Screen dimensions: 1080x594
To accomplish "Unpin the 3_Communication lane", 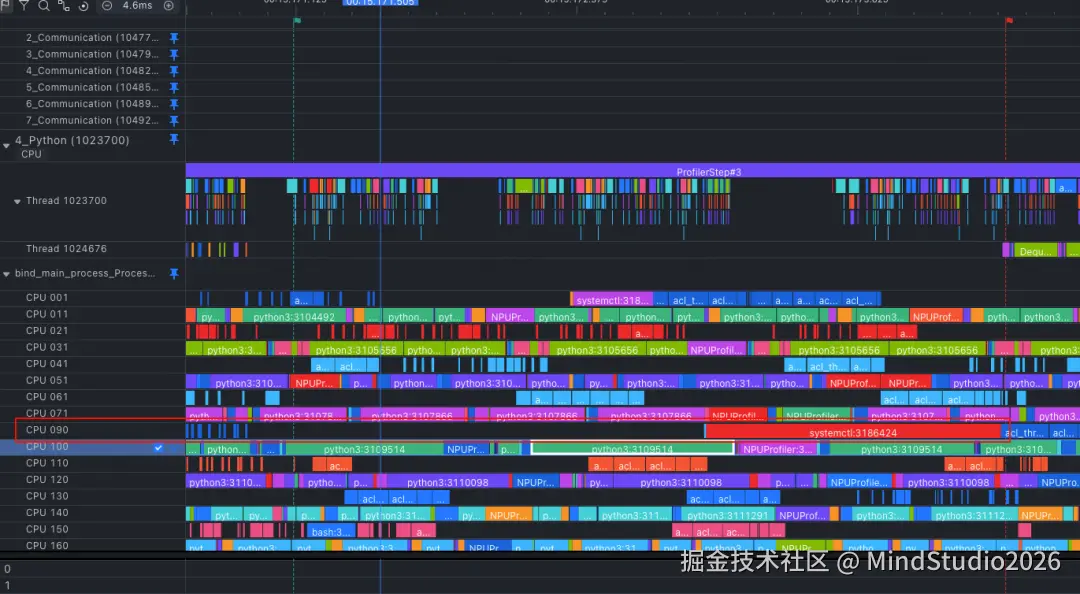I will 174,54.
